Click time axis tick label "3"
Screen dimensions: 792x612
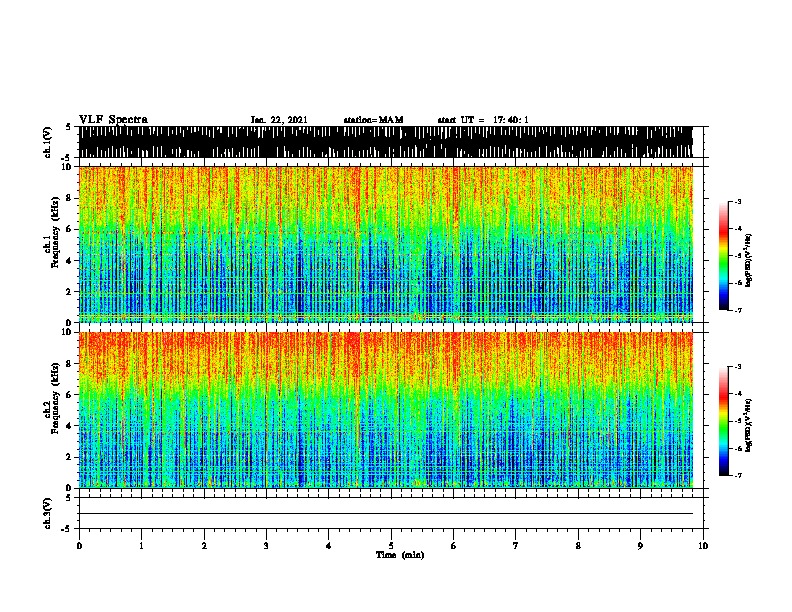point(266,546)
